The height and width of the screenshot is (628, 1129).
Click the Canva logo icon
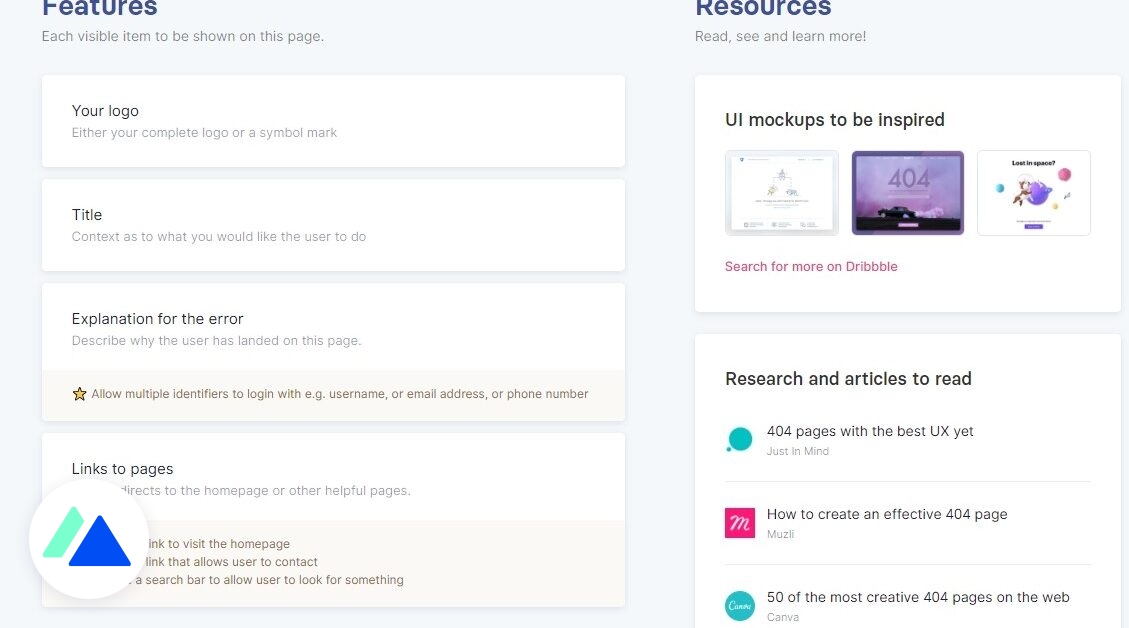coord(739,605)
